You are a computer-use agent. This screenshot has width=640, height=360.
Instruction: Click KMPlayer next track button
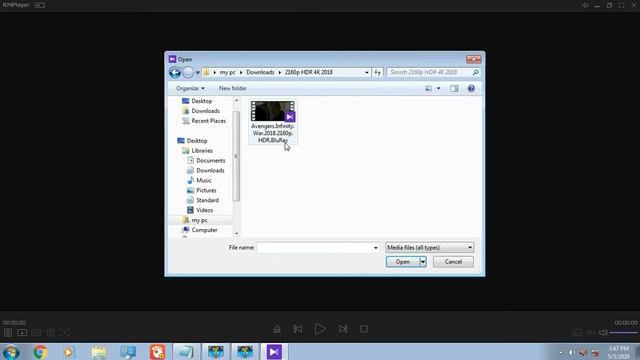(x=343, y=329)
